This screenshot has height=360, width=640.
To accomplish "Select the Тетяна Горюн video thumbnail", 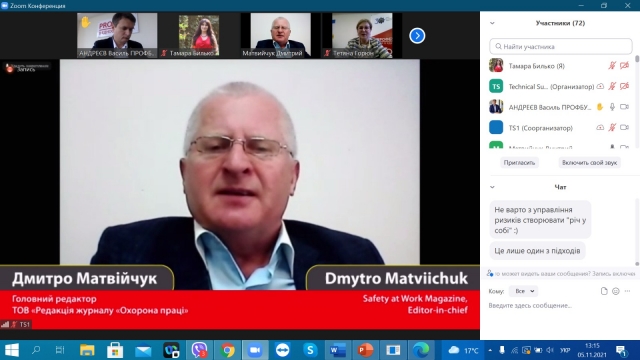I will click(362, 35).
